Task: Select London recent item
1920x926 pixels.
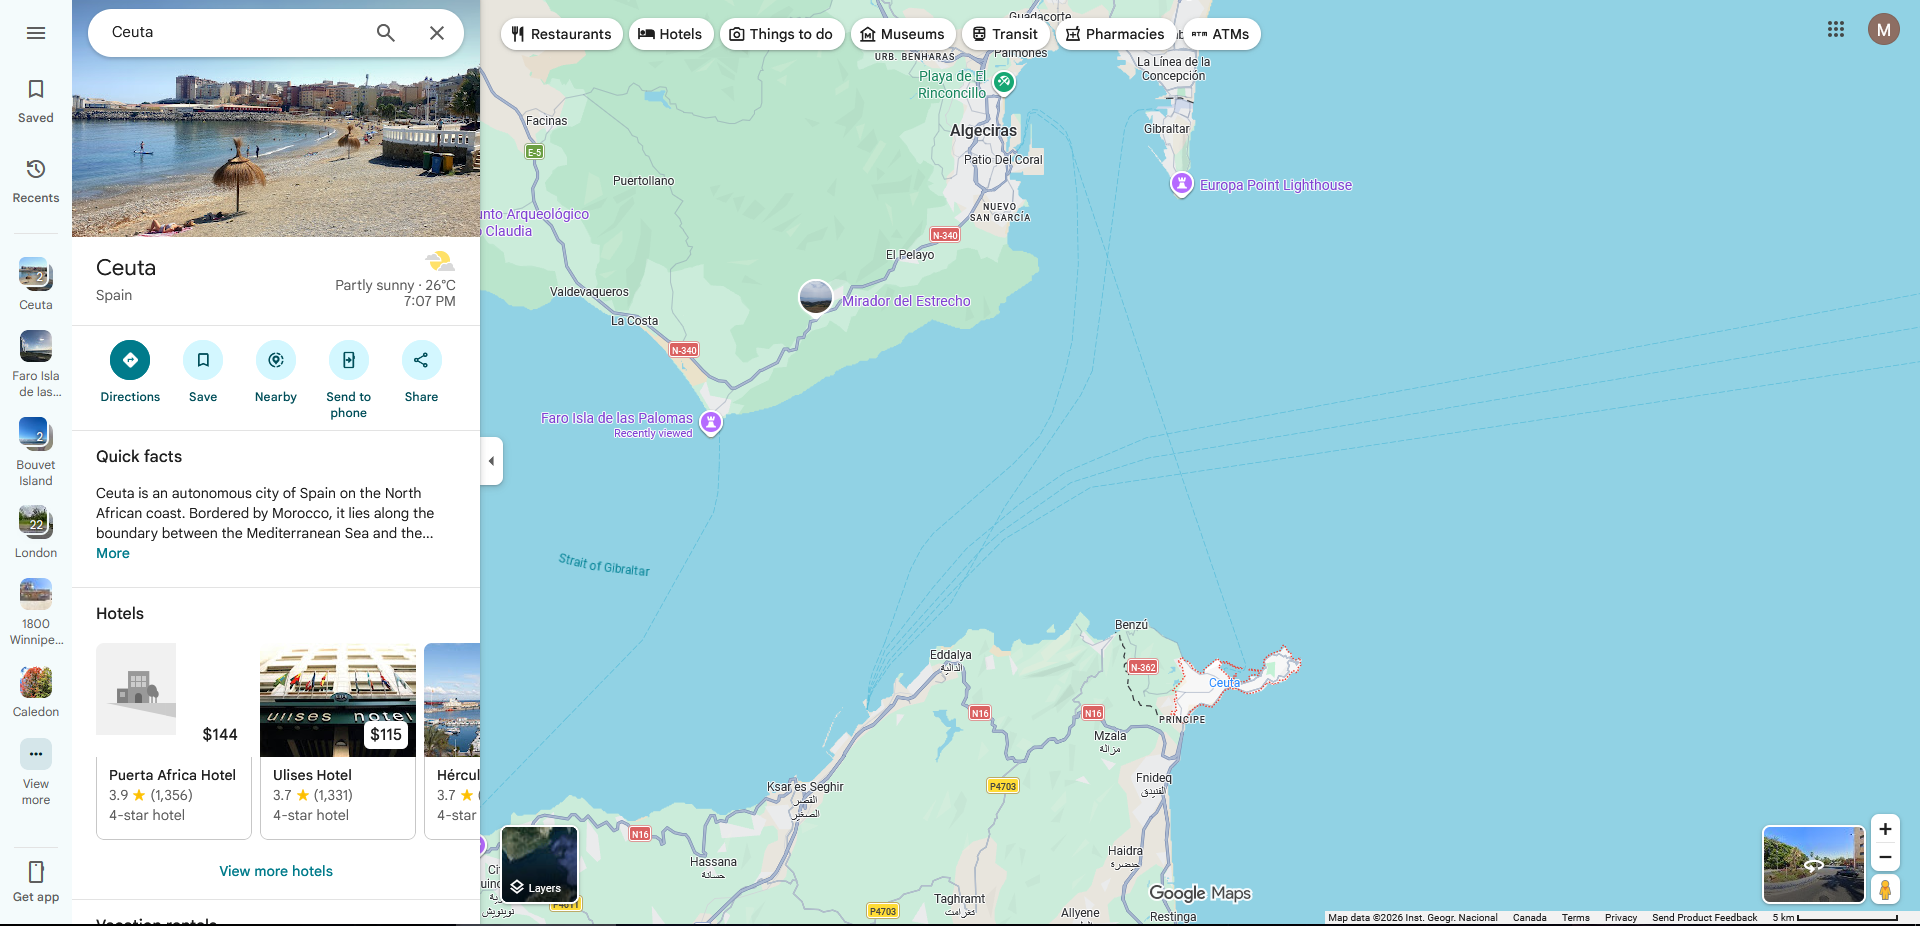Action: click(36, 532)
